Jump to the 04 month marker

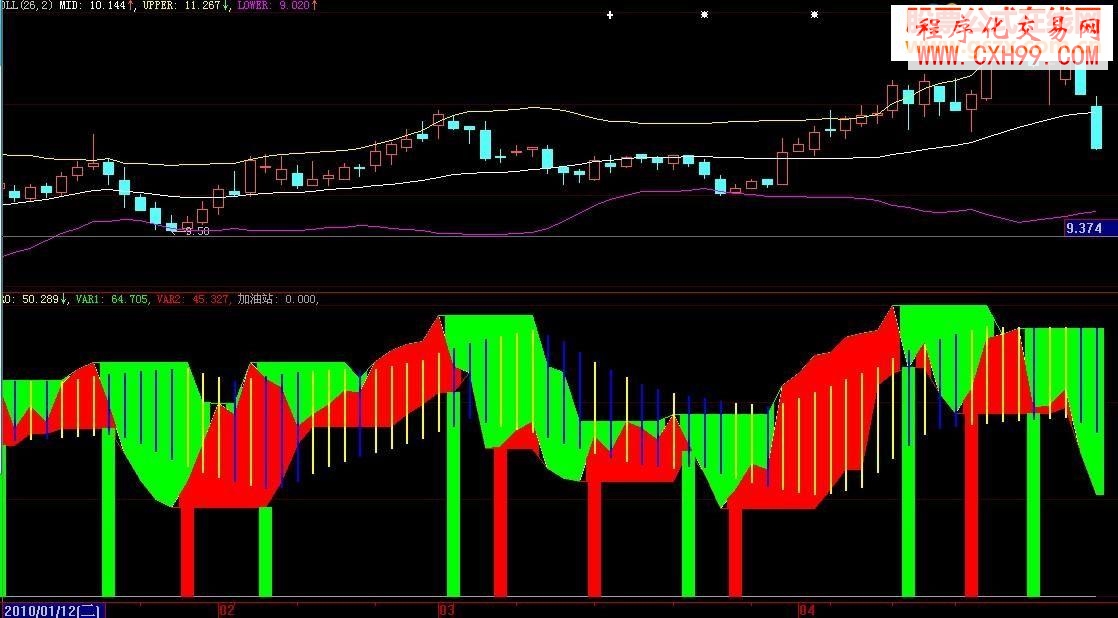807,609
